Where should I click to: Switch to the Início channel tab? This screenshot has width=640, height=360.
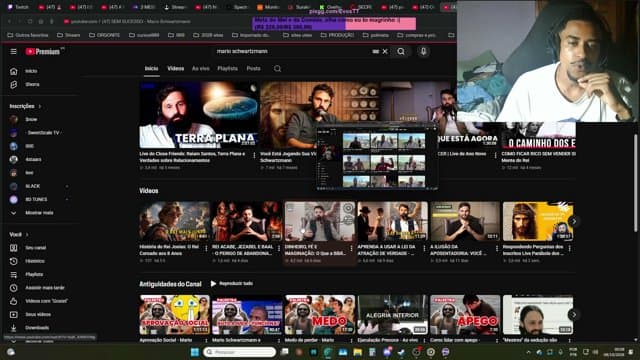tap(151, 69)
